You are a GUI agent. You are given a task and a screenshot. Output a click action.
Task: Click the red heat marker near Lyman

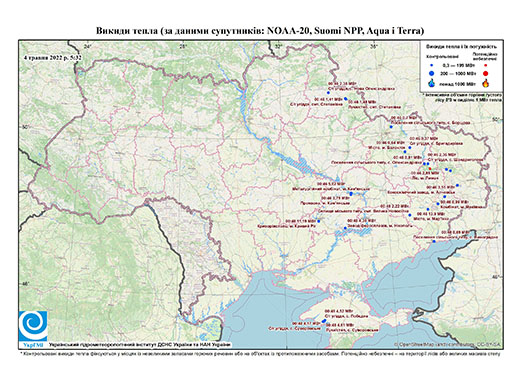click(430, 169)
